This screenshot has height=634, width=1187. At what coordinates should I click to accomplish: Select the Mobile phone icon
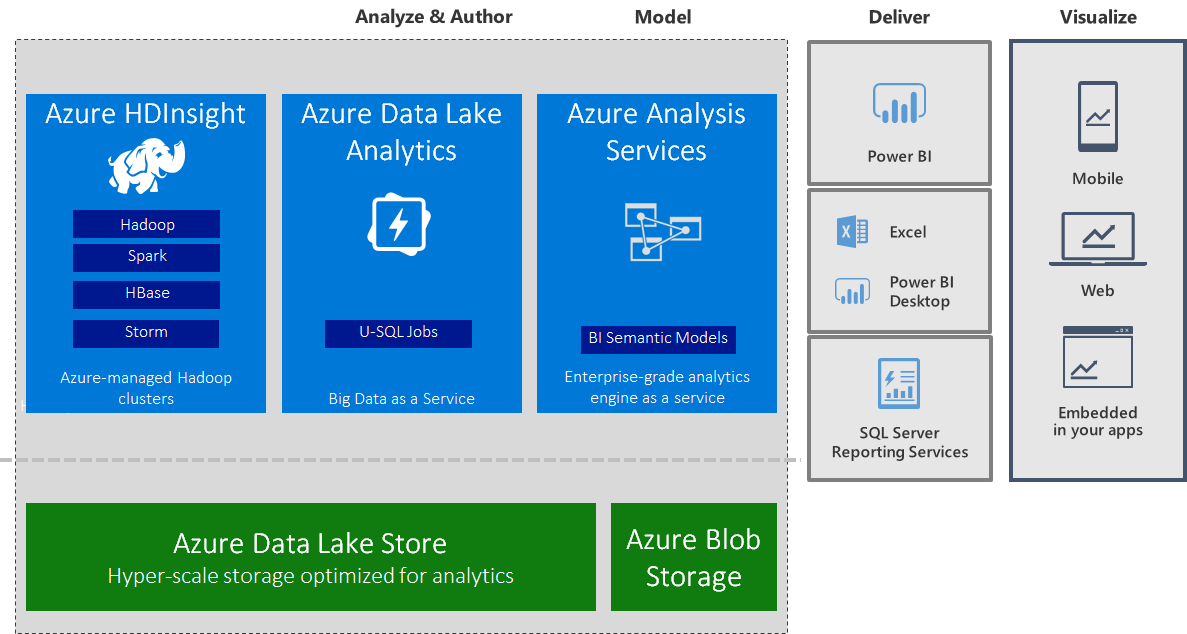1097,117
